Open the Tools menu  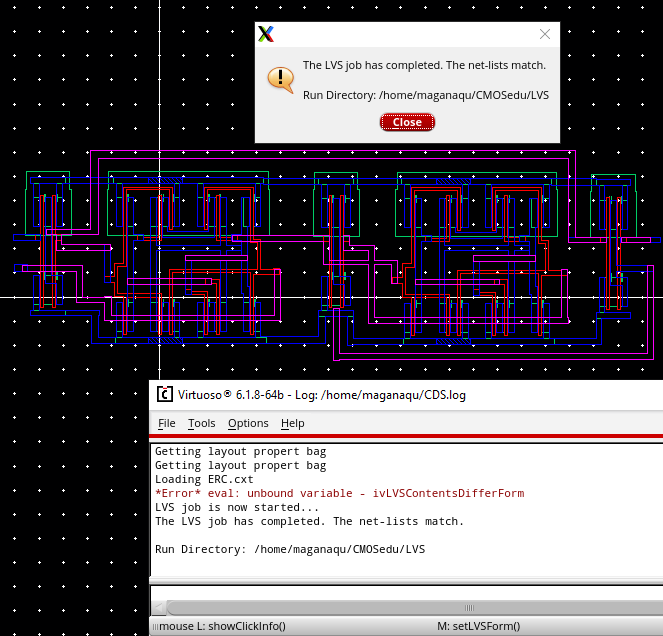tap(201, 423)
